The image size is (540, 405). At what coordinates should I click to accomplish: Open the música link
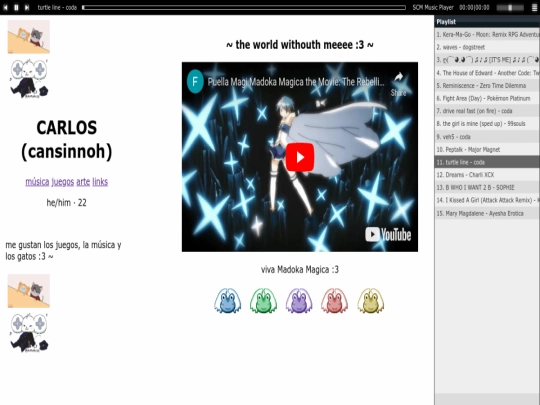point(37,181)
